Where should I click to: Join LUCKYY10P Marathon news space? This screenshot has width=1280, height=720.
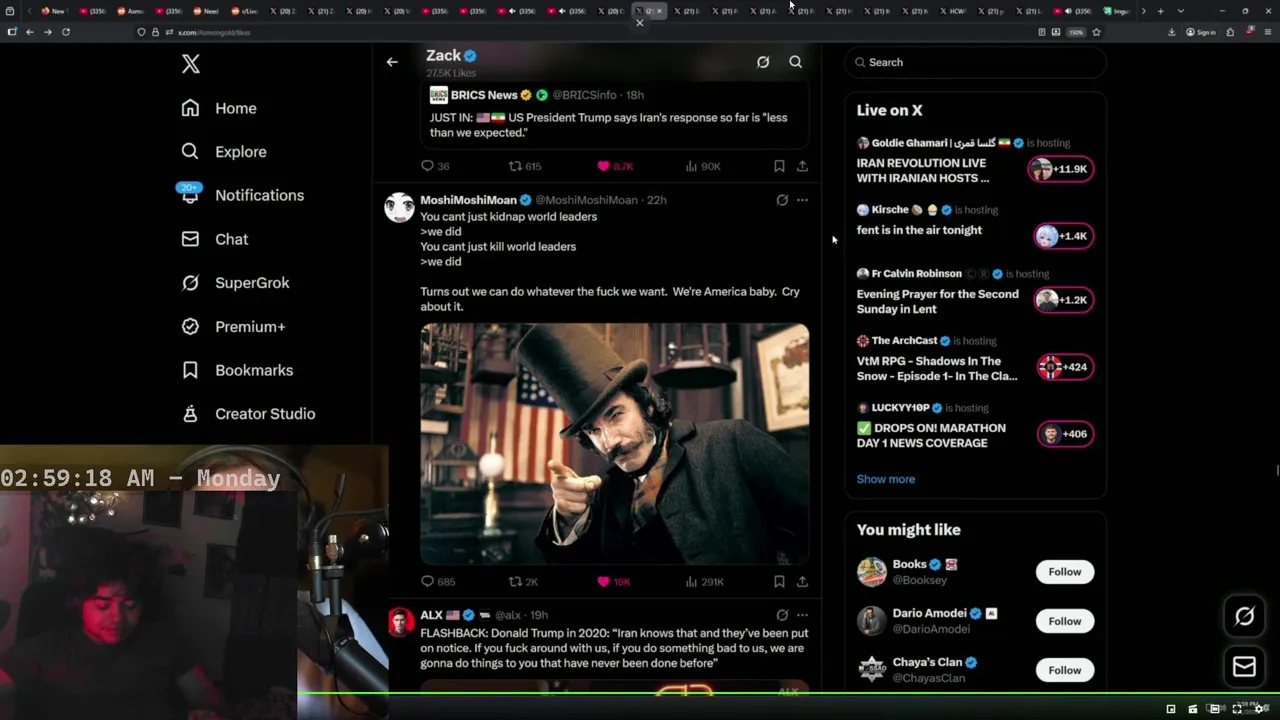tap(1065, 434)
